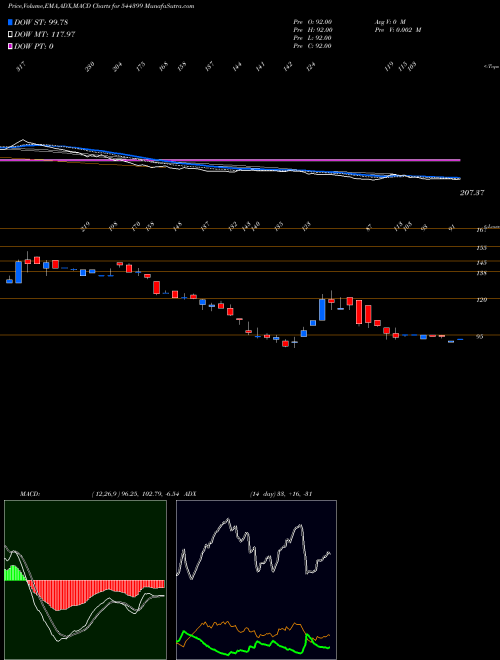The height and width of the screenshot is (660, 500).
Task: Click the blue DOW ST legend swatch
Action: (x=11, y=22)
